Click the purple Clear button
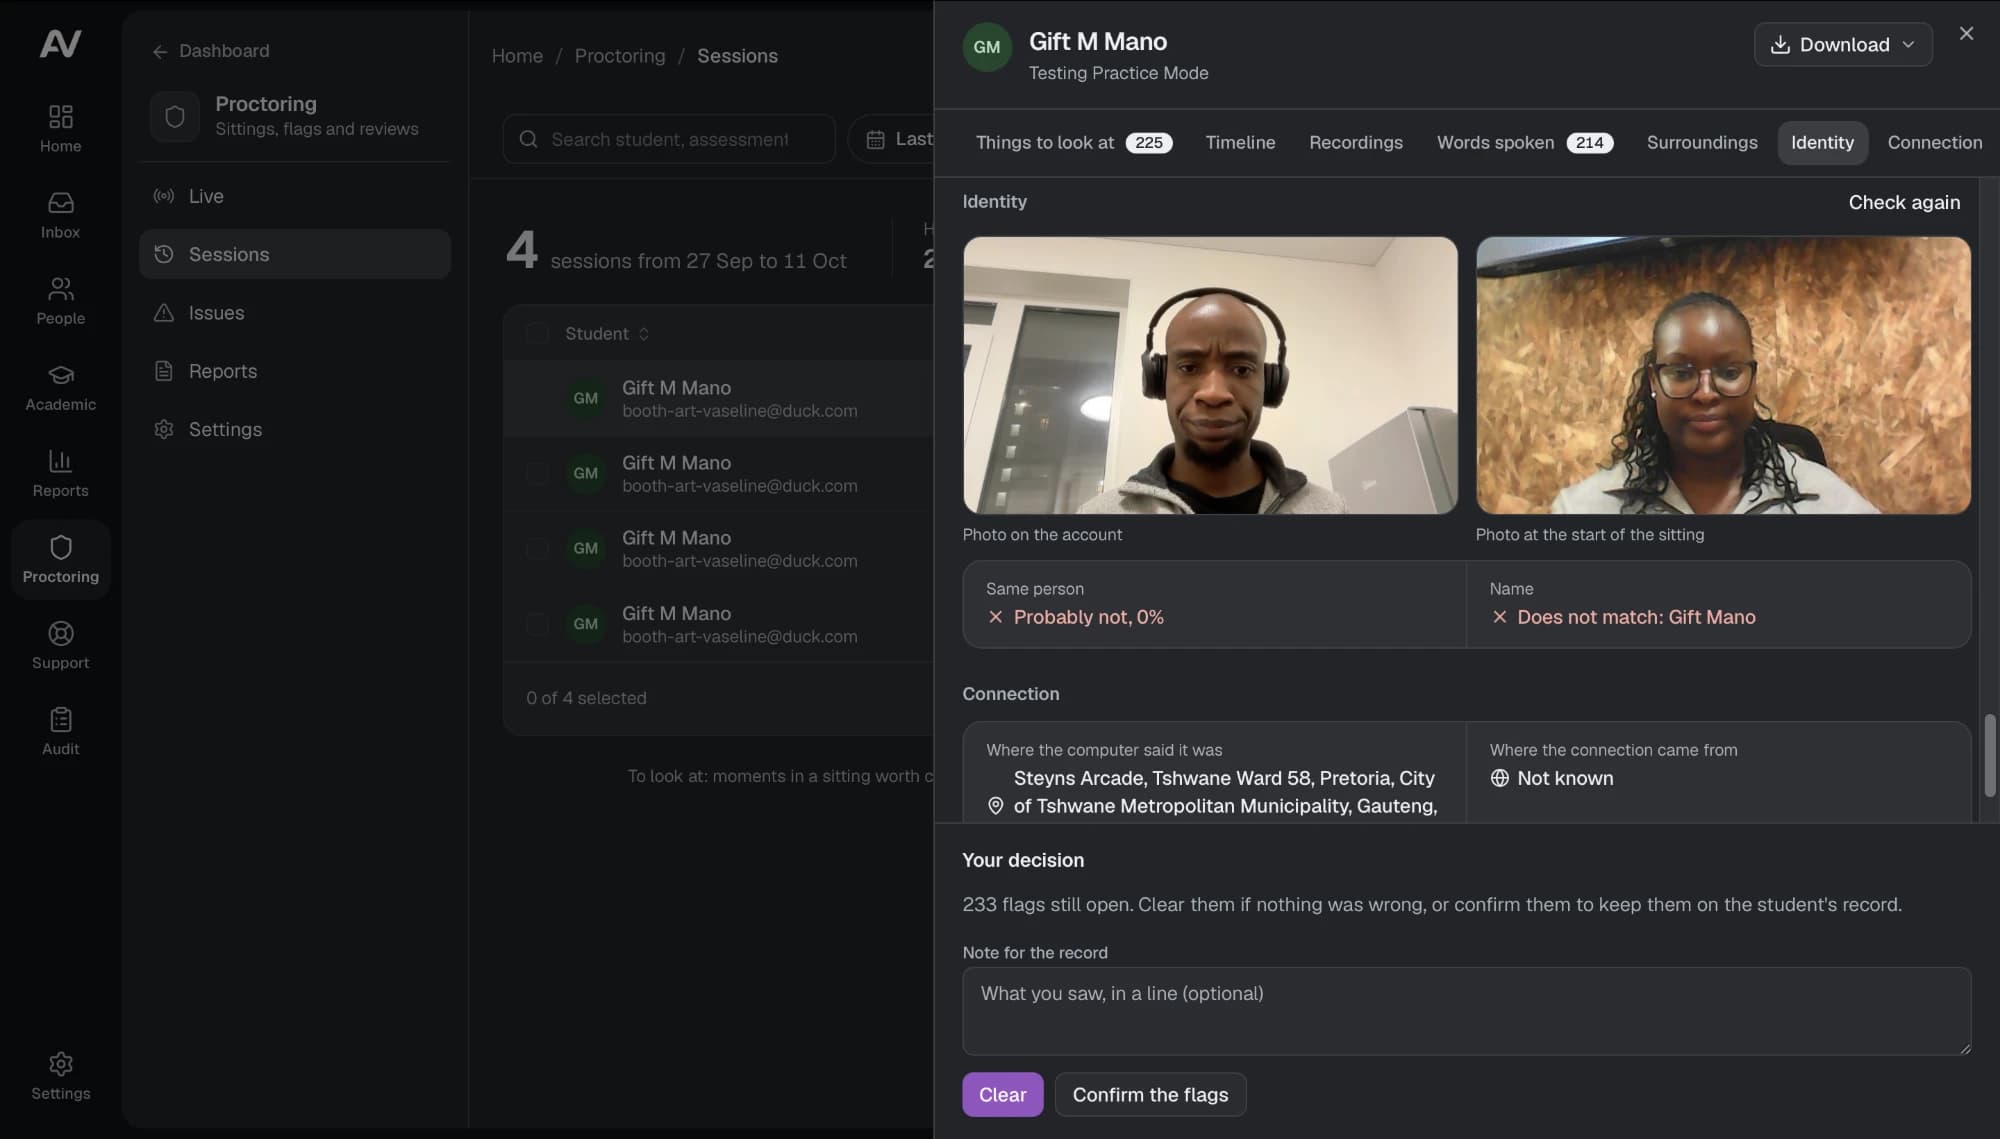2000x1139 pixels. 1002,1095
